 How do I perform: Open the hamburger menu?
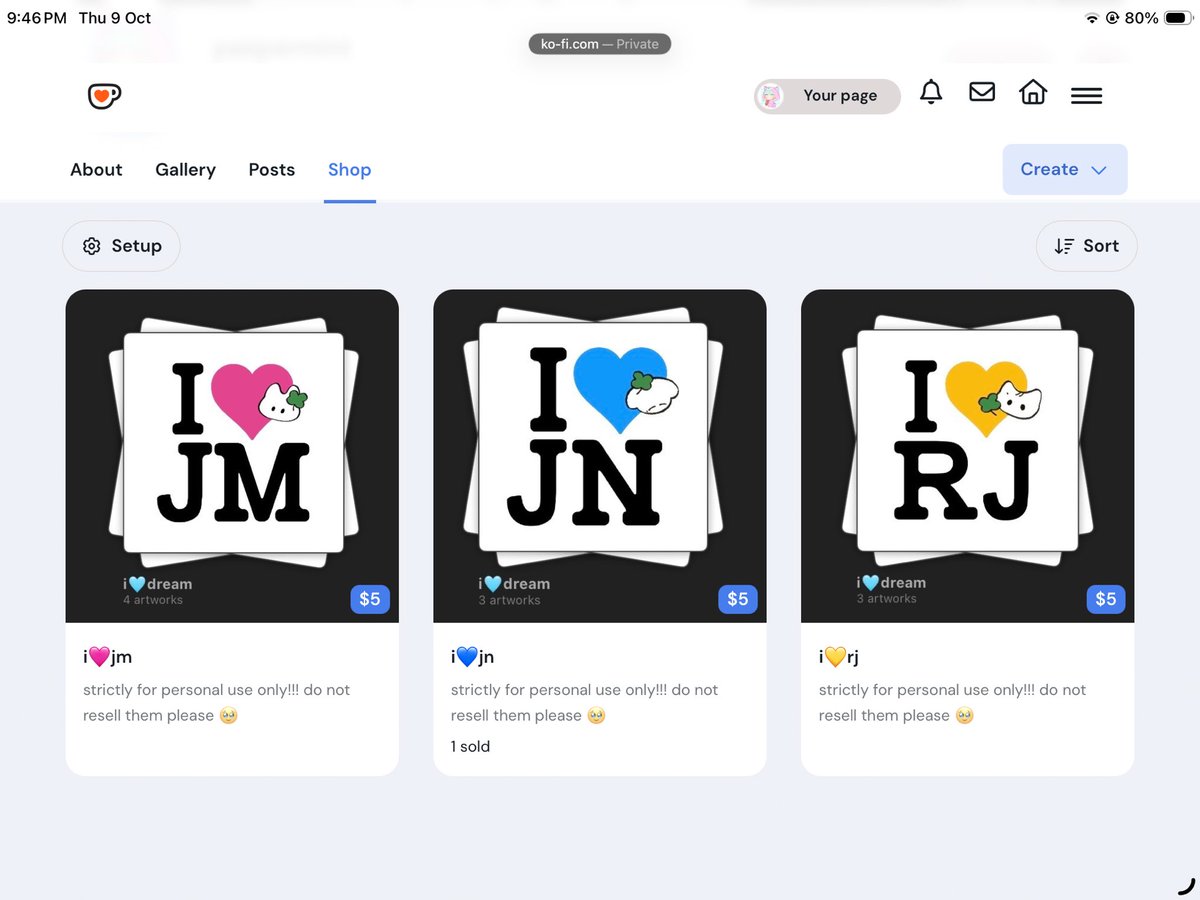click(x=1086, y=95)
